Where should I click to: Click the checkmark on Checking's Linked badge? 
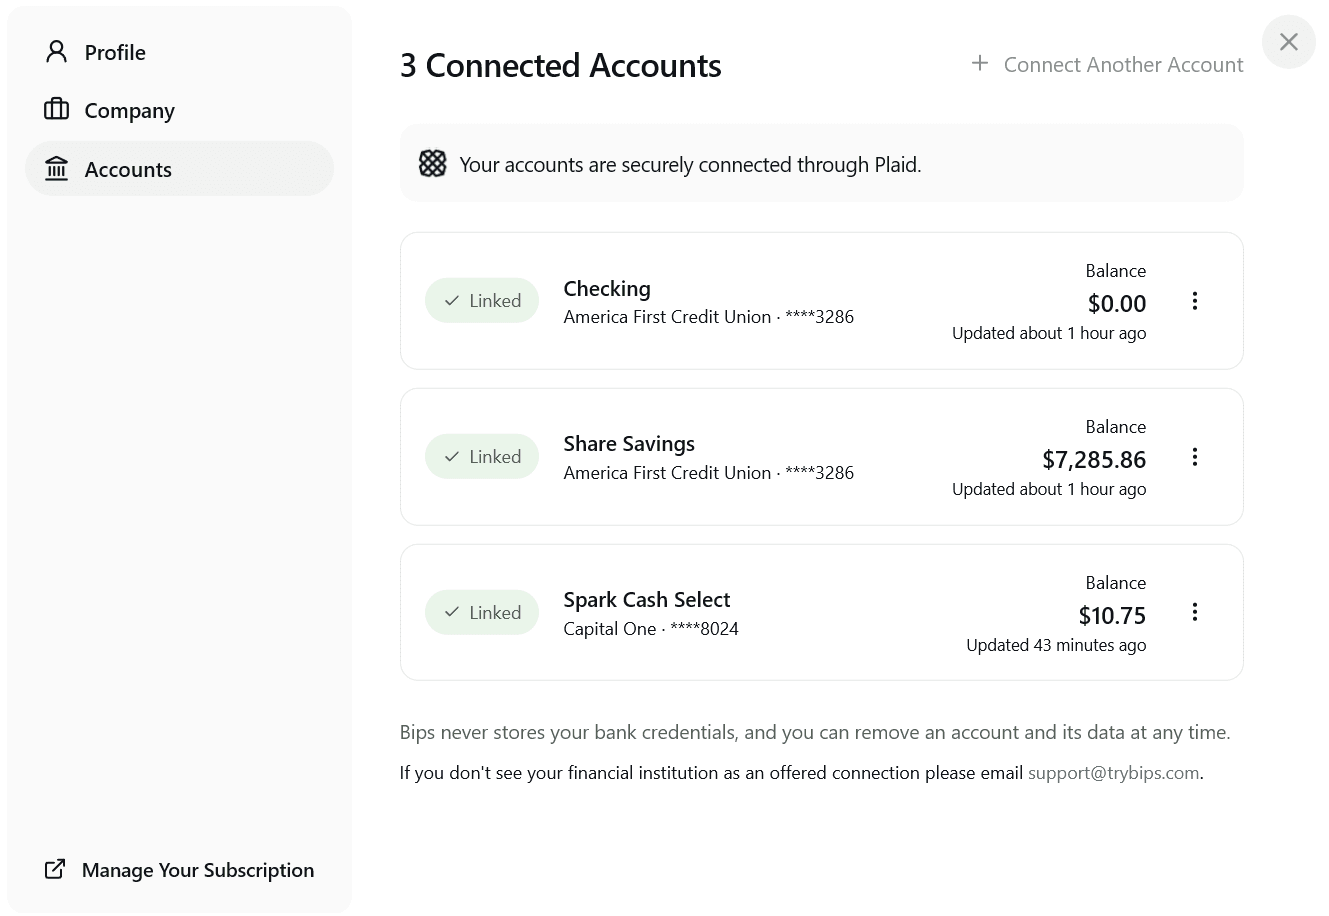coord(452,301)
